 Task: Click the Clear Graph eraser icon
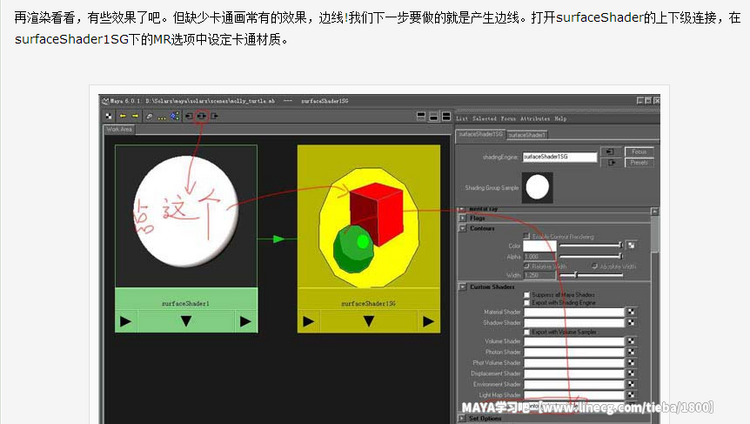click(x=149, y=116)
